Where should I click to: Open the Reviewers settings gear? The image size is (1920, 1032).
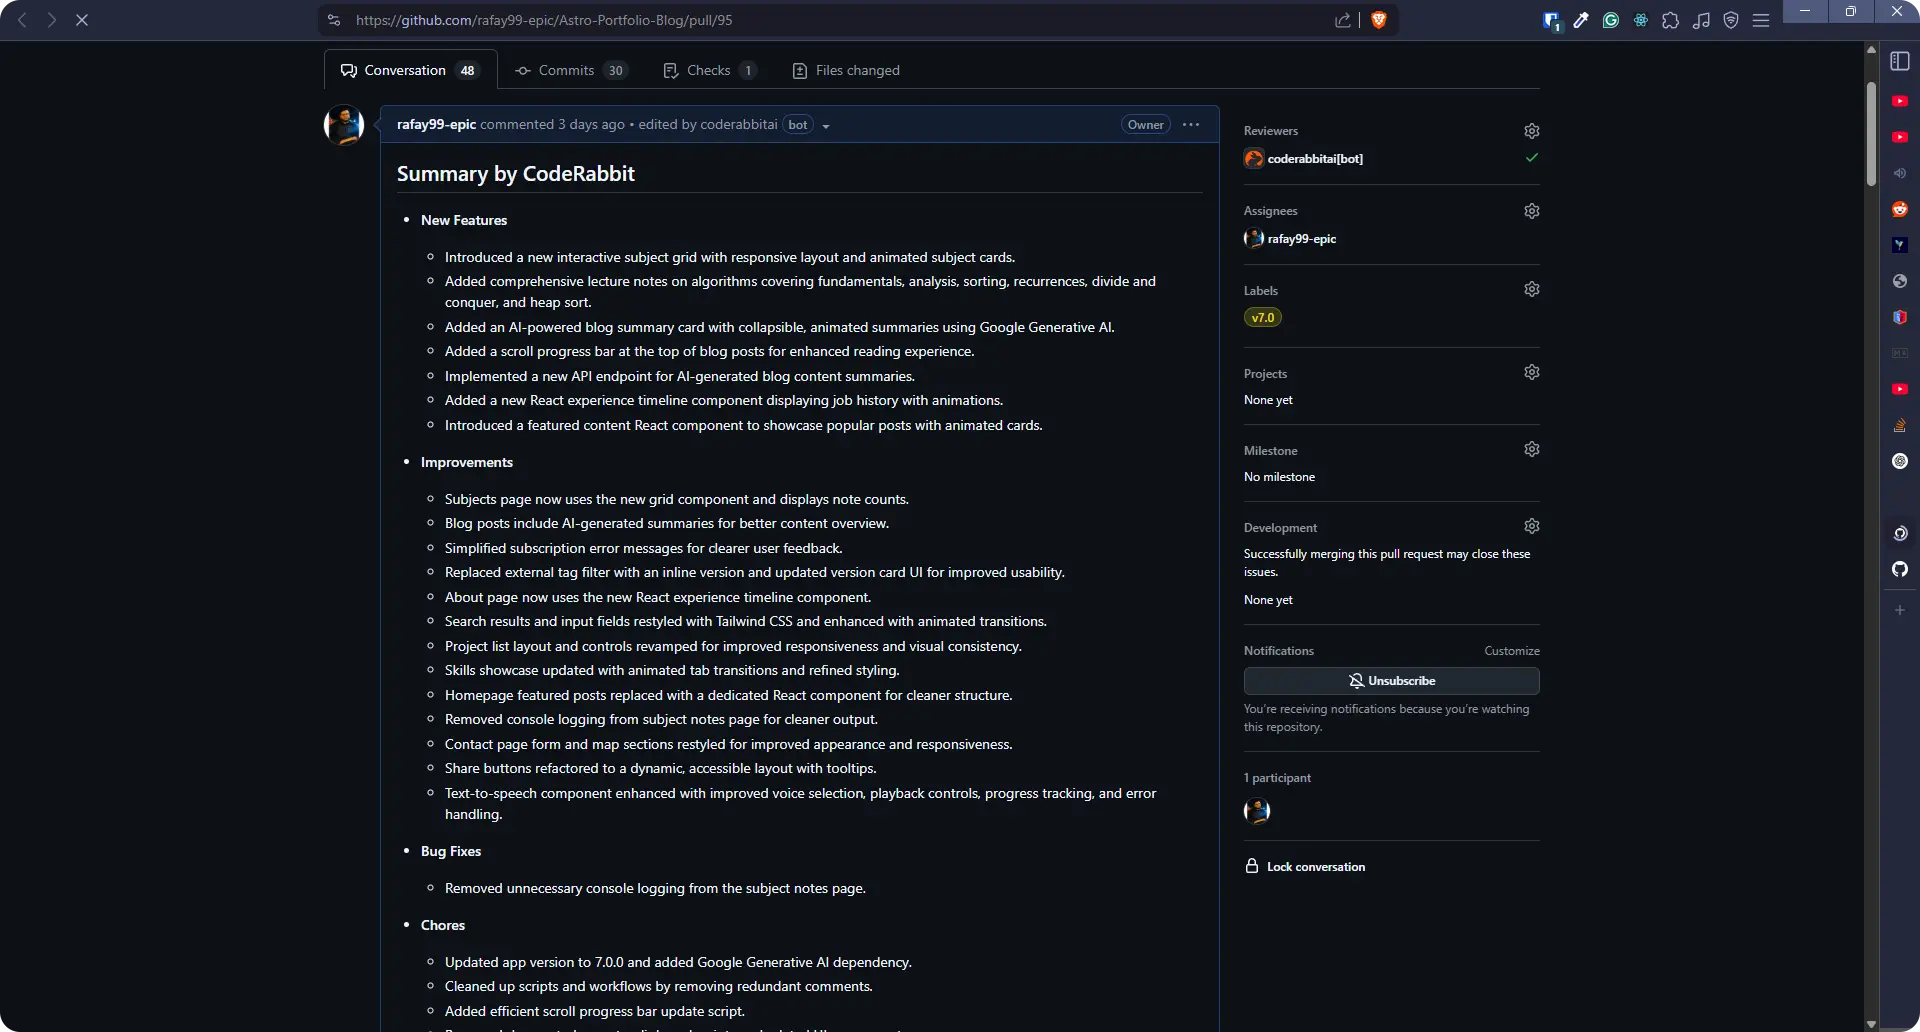point(1531,131)
